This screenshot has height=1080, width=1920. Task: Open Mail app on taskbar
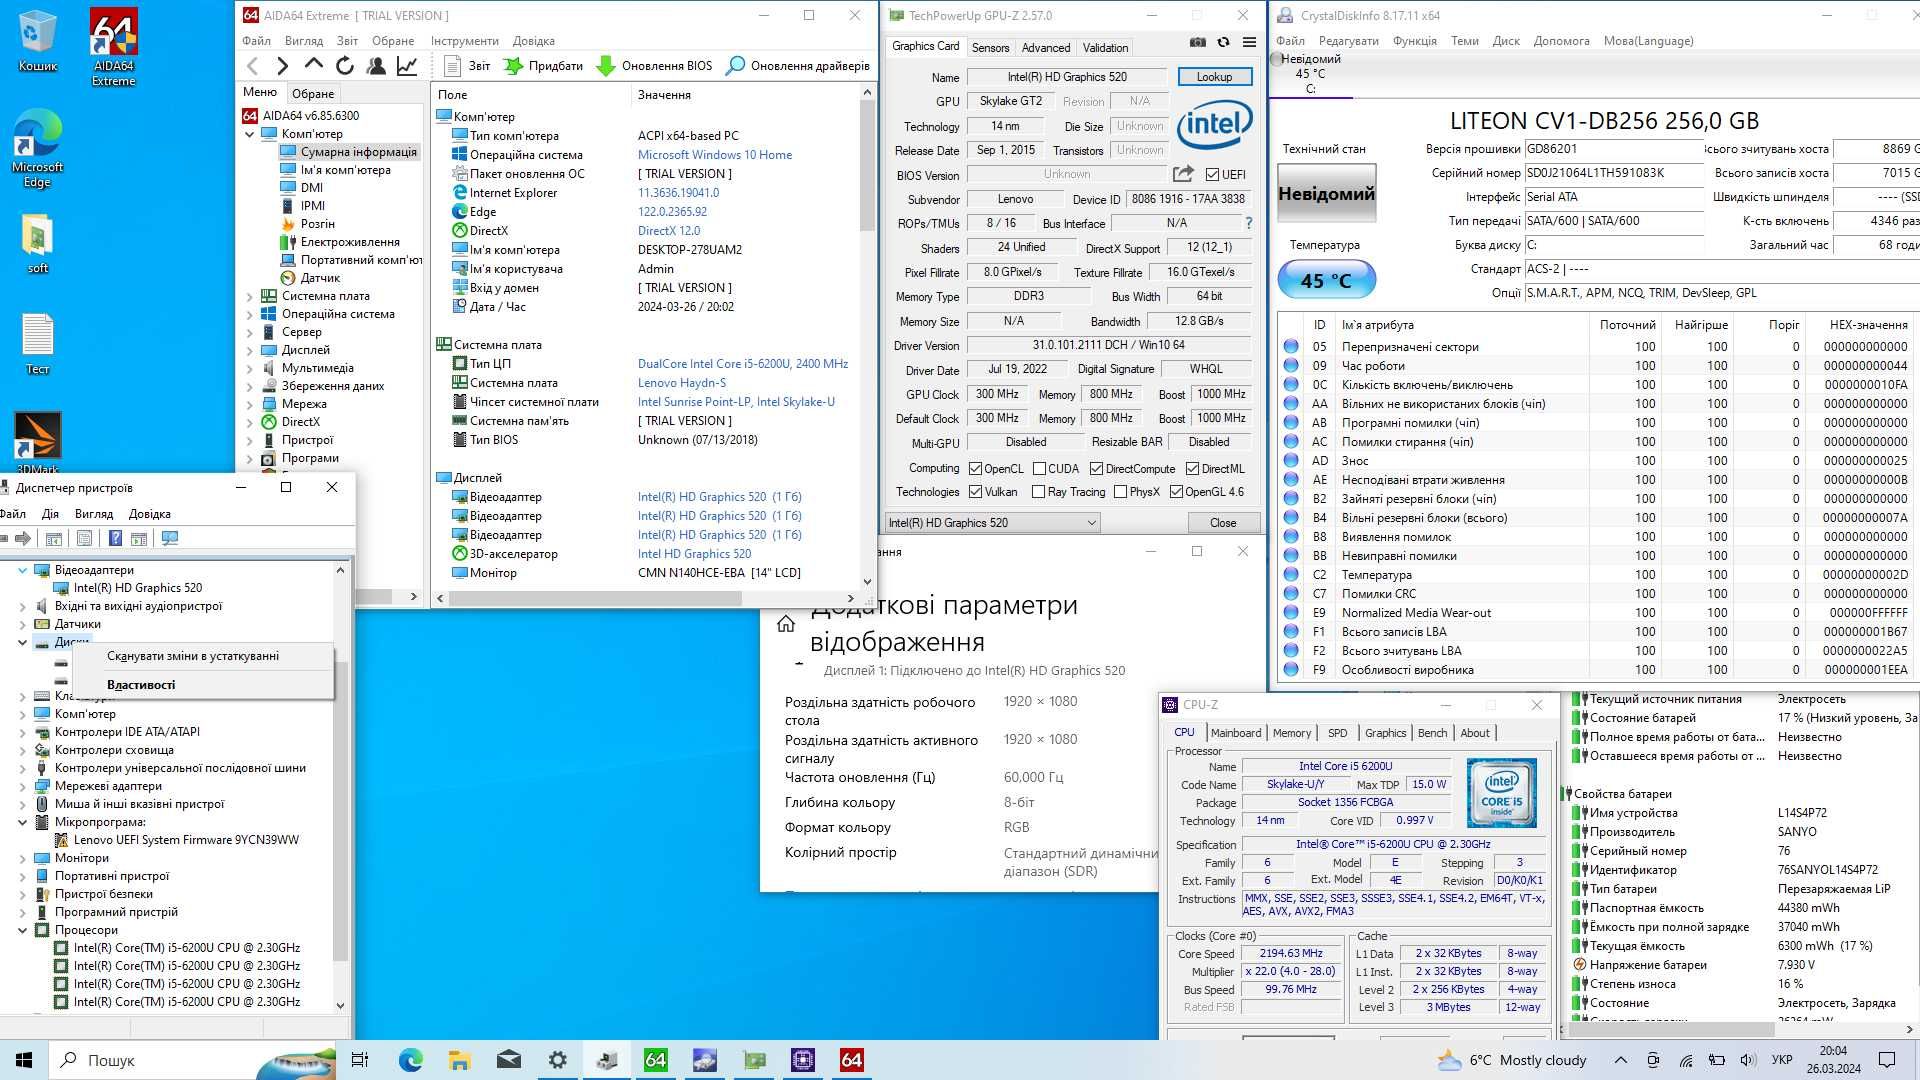click(508, 1060)
